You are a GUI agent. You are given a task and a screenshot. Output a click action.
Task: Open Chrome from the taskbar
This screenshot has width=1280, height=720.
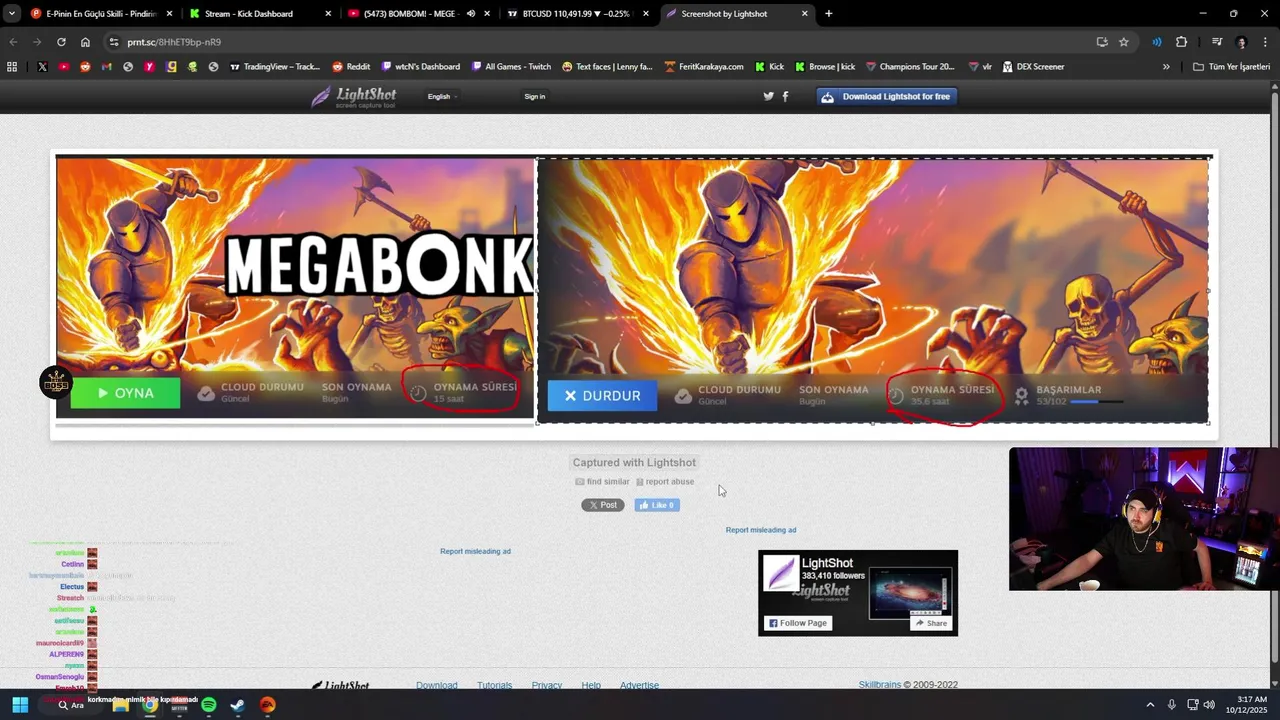point(149,705)
